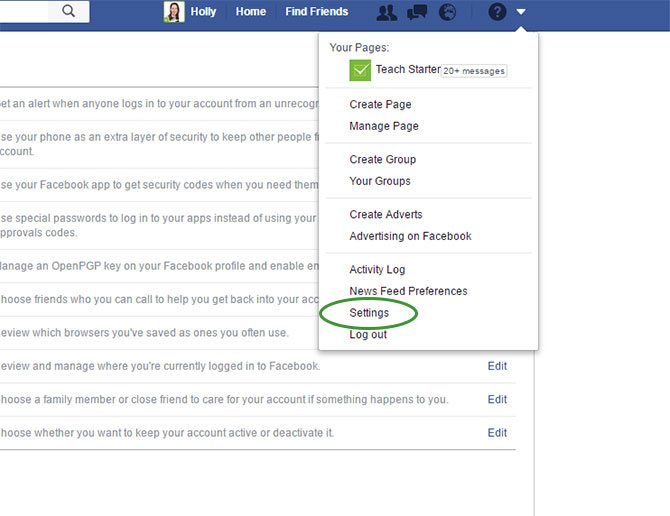Open Find Friends link
This screenshot has height=516, width=670.
[x=317, y=12]
